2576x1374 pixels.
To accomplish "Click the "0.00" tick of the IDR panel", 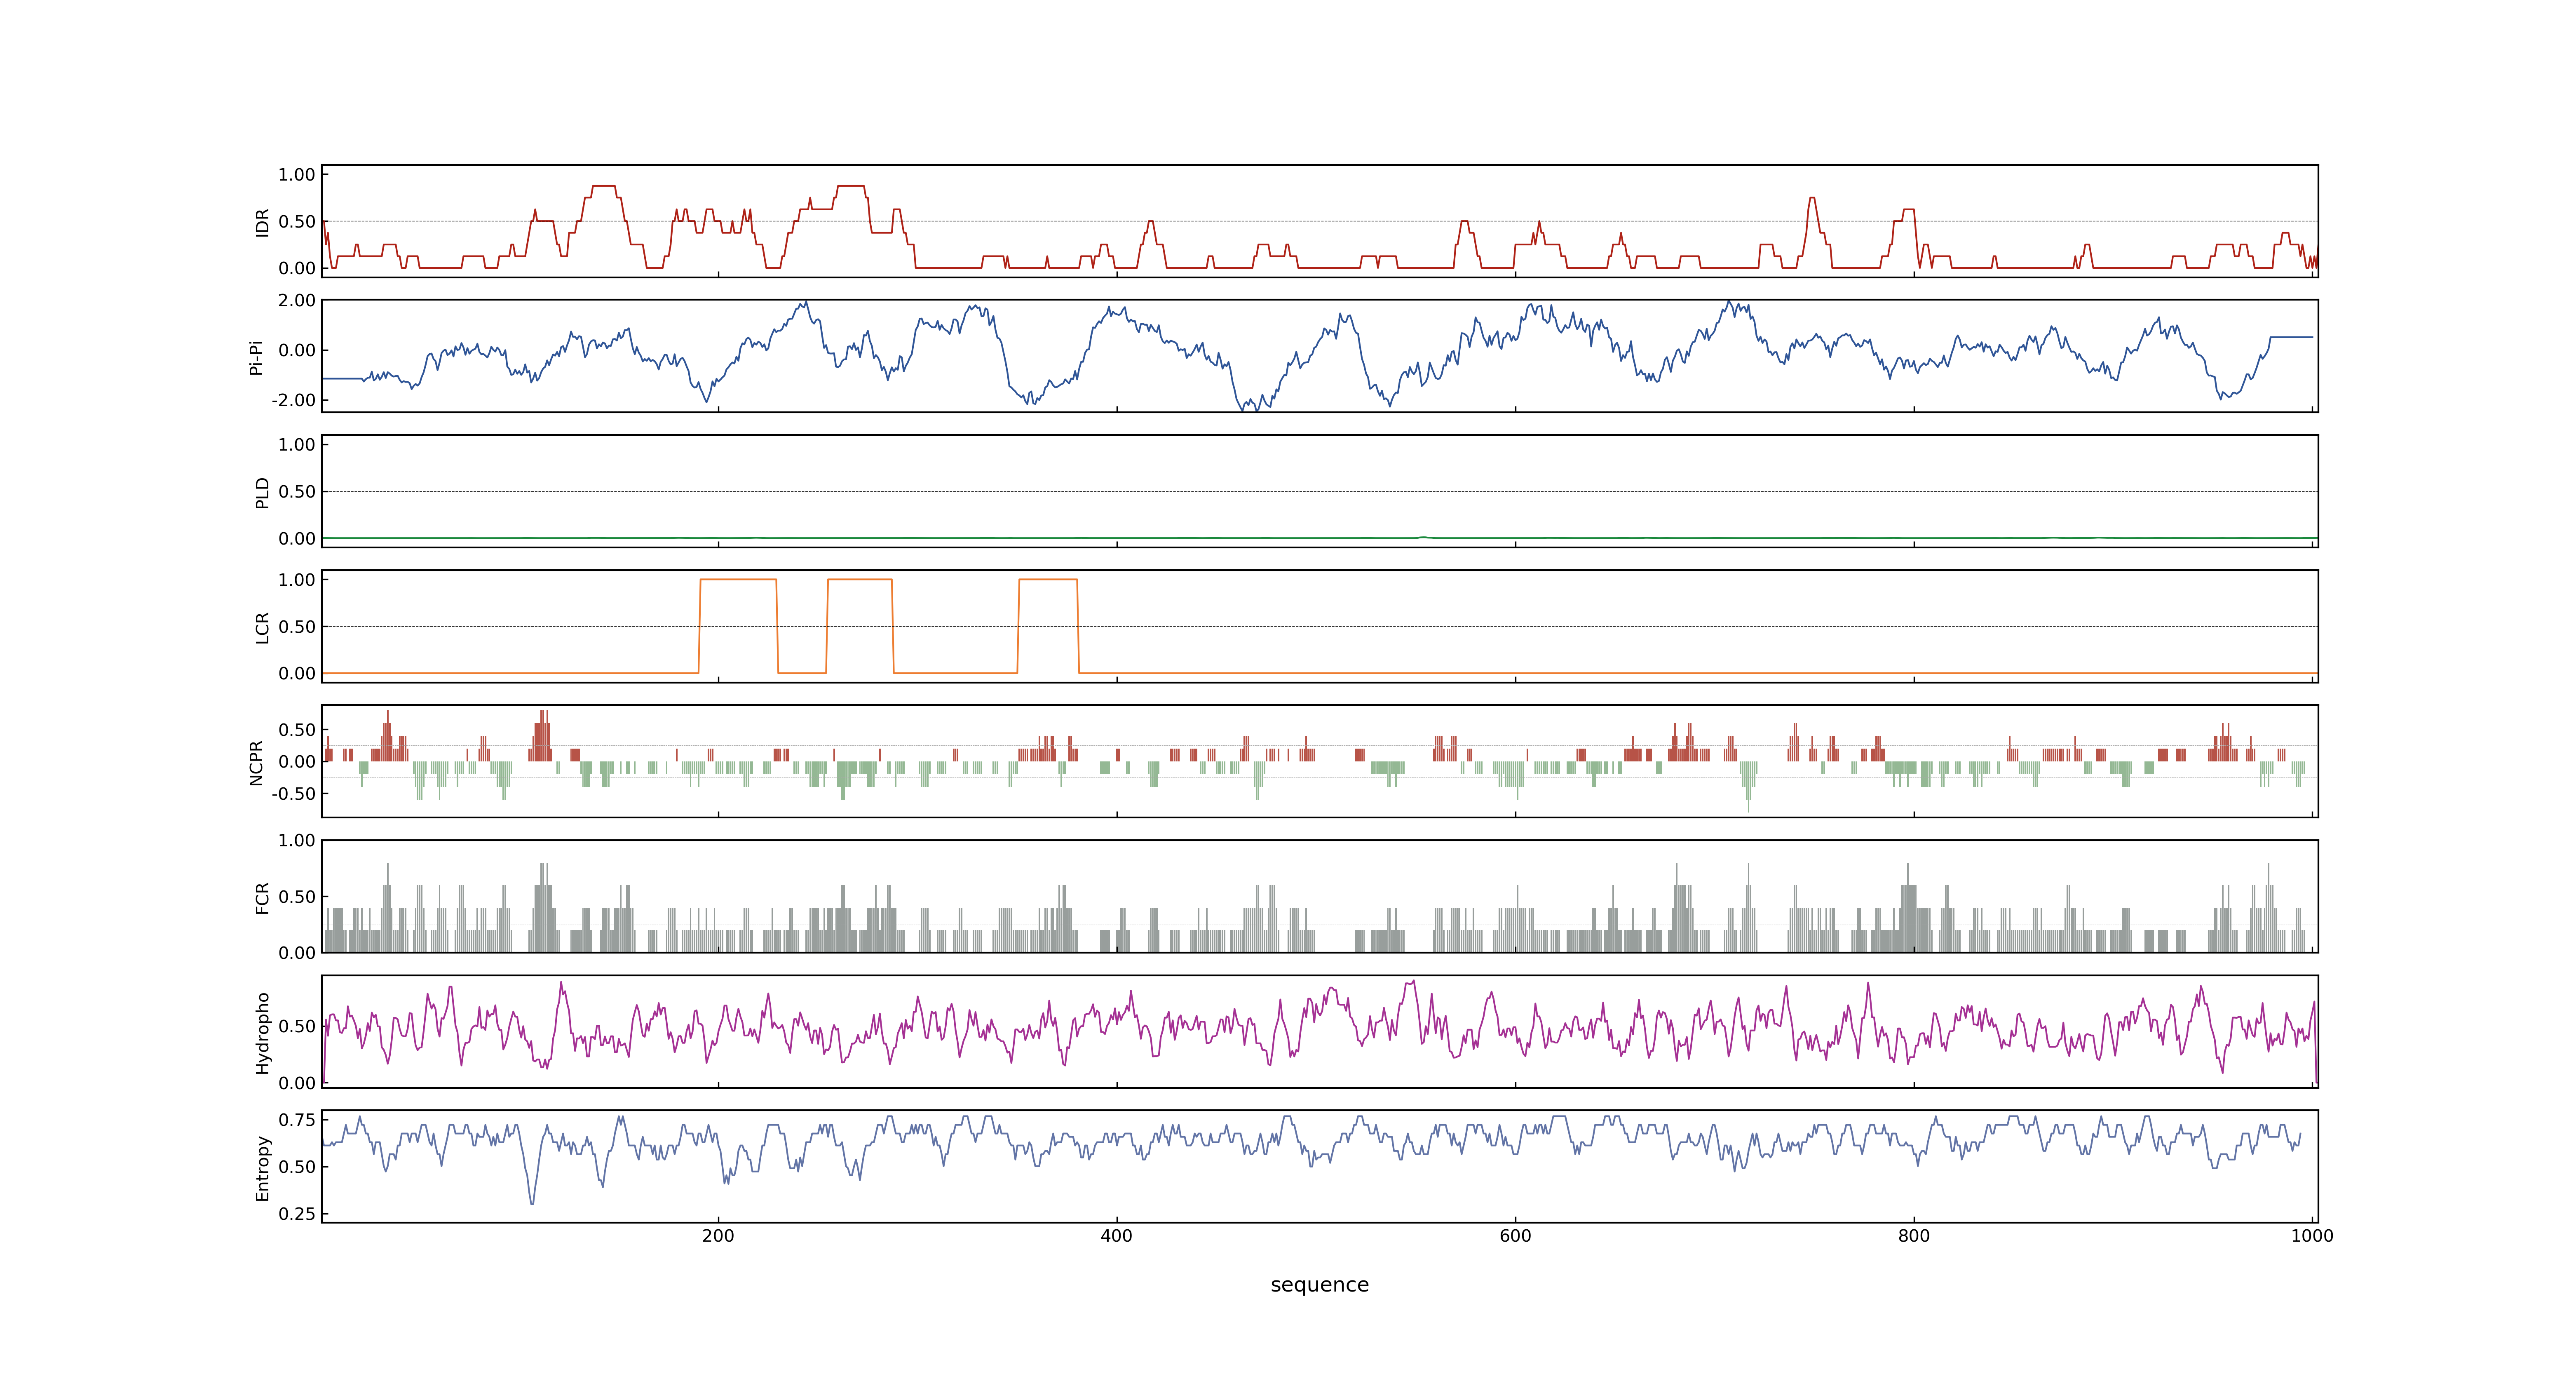I will coord(297,268).
